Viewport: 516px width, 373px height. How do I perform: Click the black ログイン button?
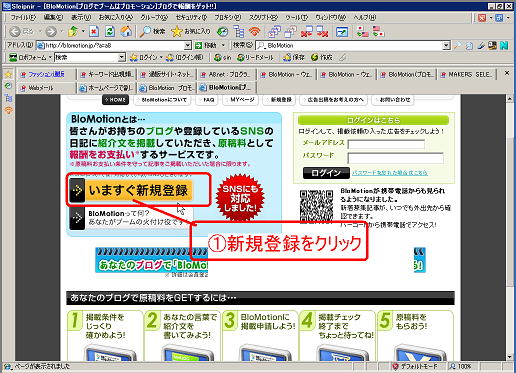326,173
